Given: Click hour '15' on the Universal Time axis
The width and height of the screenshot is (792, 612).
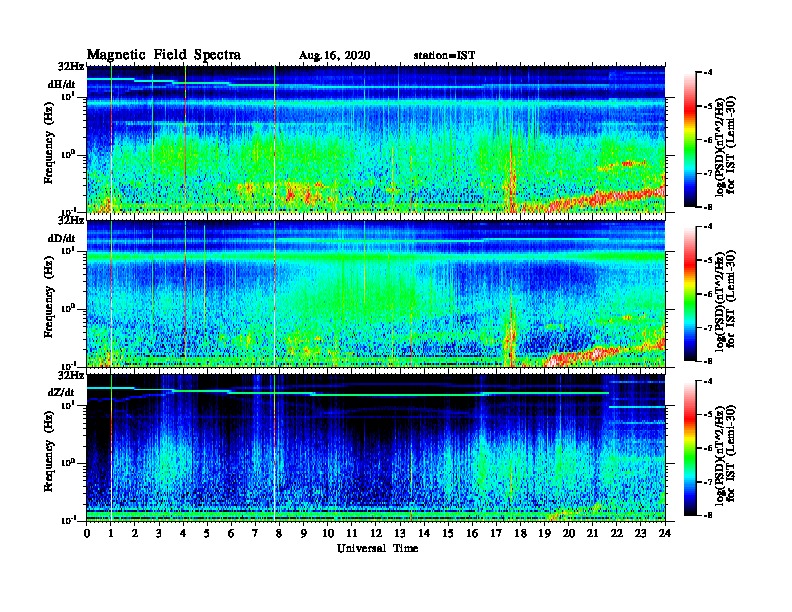Looking at the screenshot, I should coord(449,533).
